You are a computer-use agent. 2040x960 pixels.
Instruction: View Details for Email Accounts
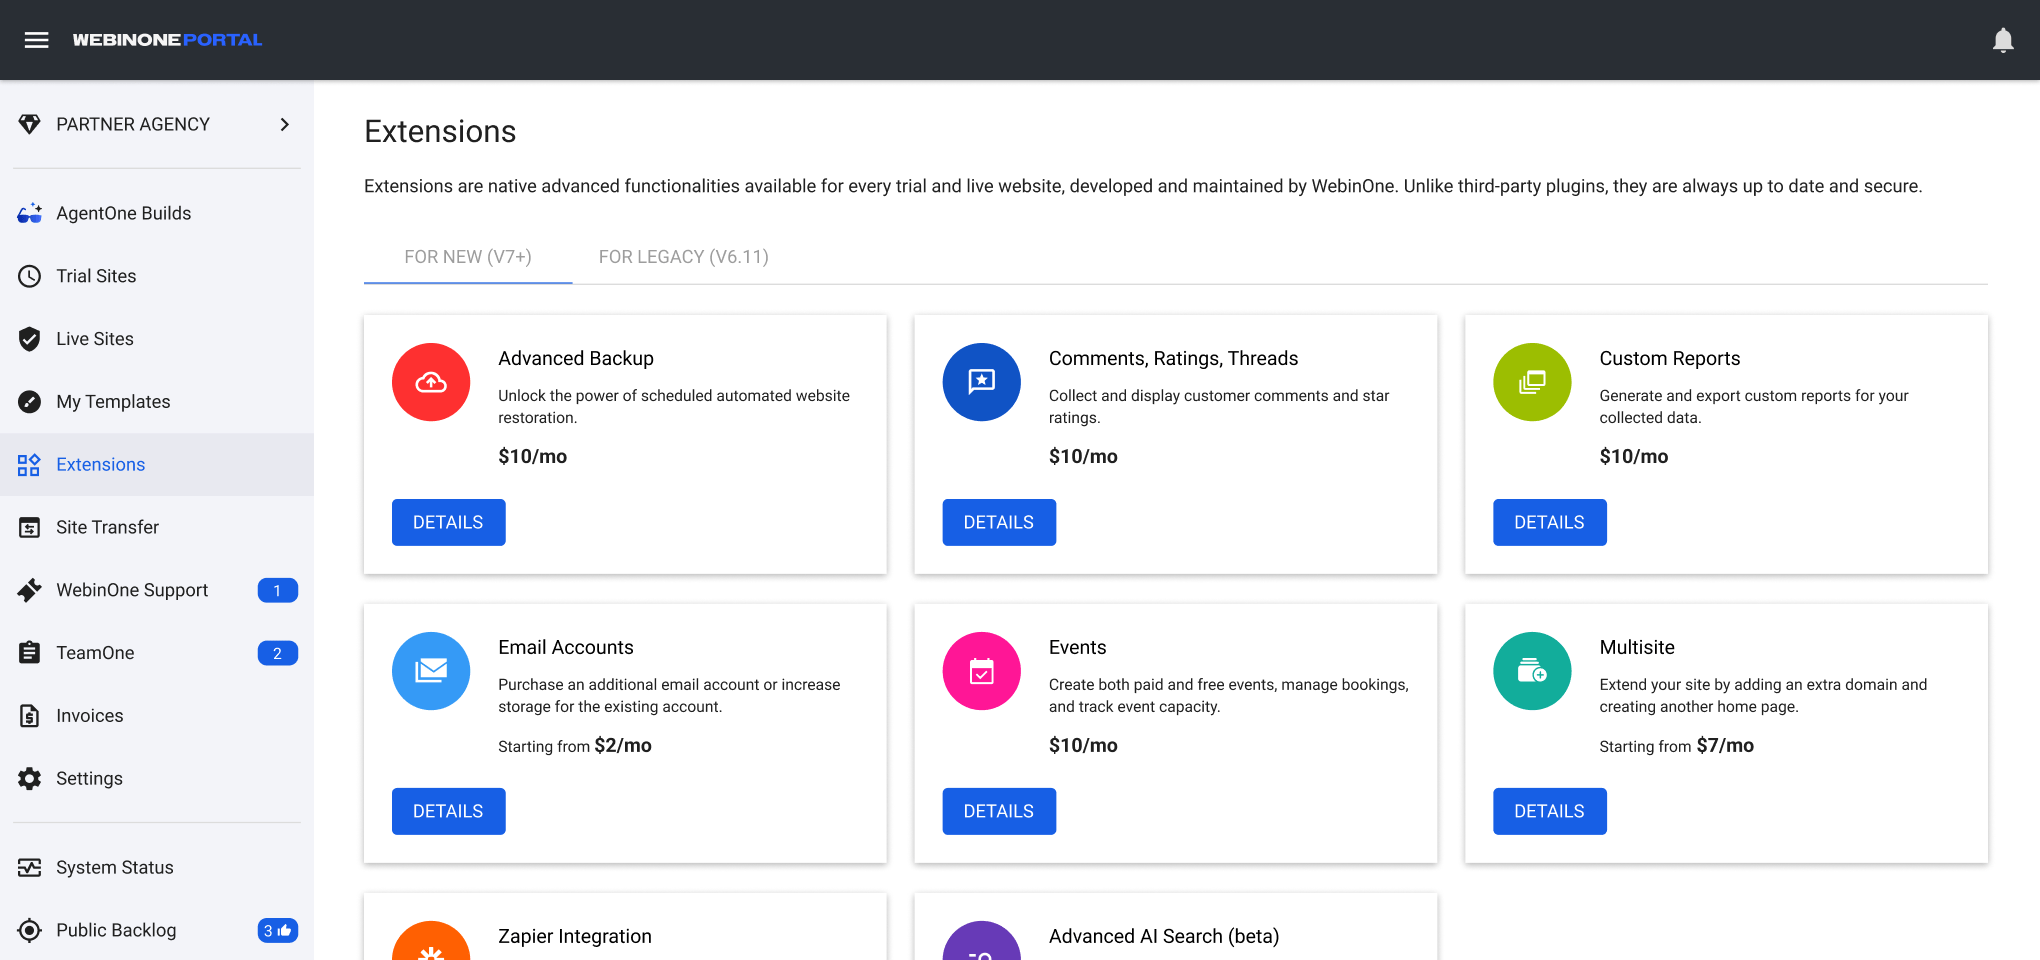[x=448, y=811]
